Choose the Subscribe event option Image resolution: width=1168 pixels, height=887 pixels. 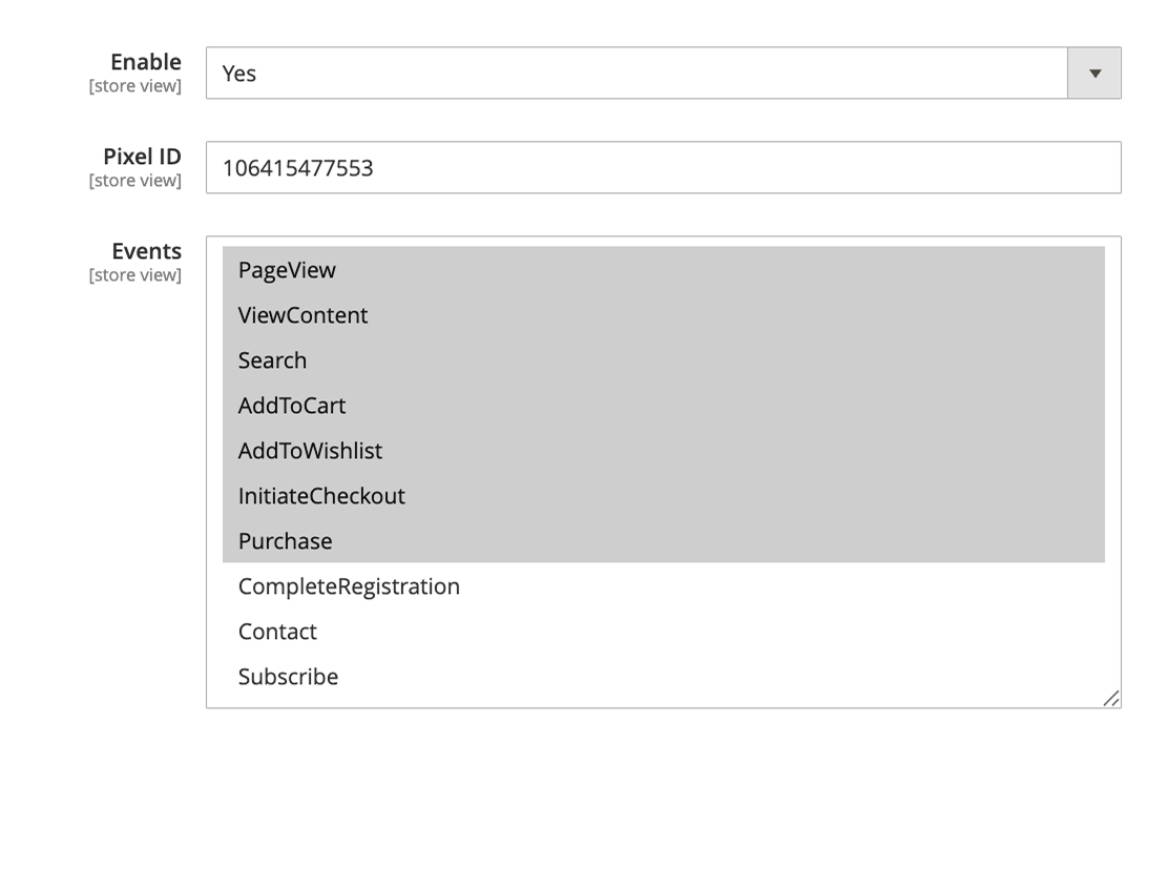(x=664, y=676)
